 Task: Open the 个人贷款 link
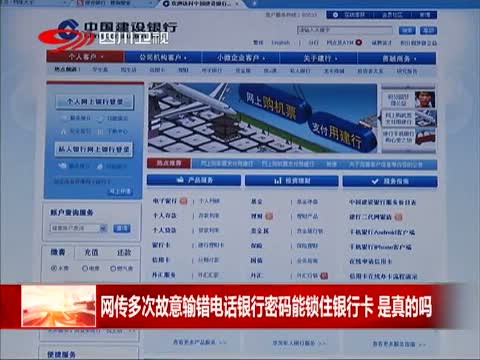coord(164,230)
